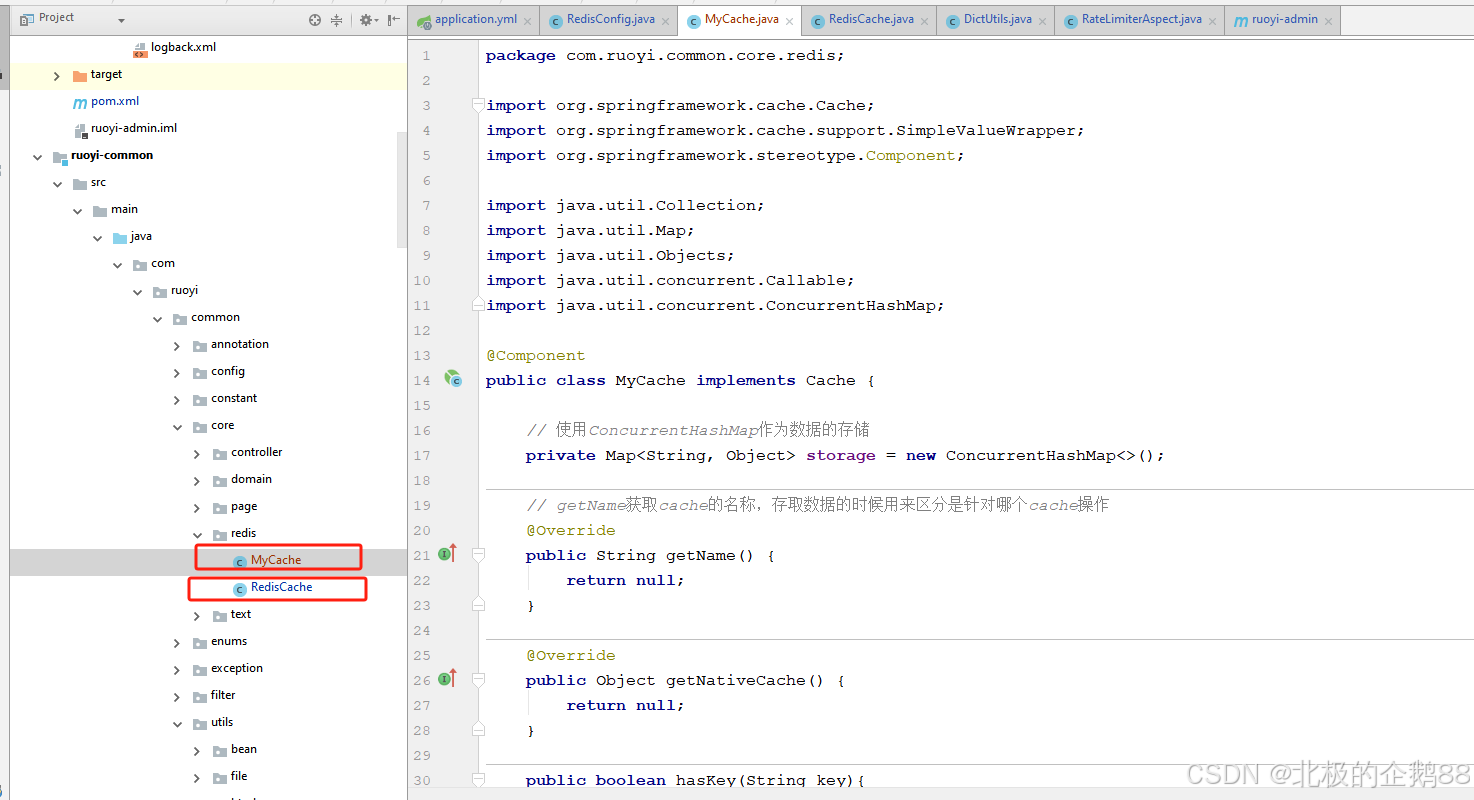
Task: Collapse the main folder
Action: [x=77, y=210]
